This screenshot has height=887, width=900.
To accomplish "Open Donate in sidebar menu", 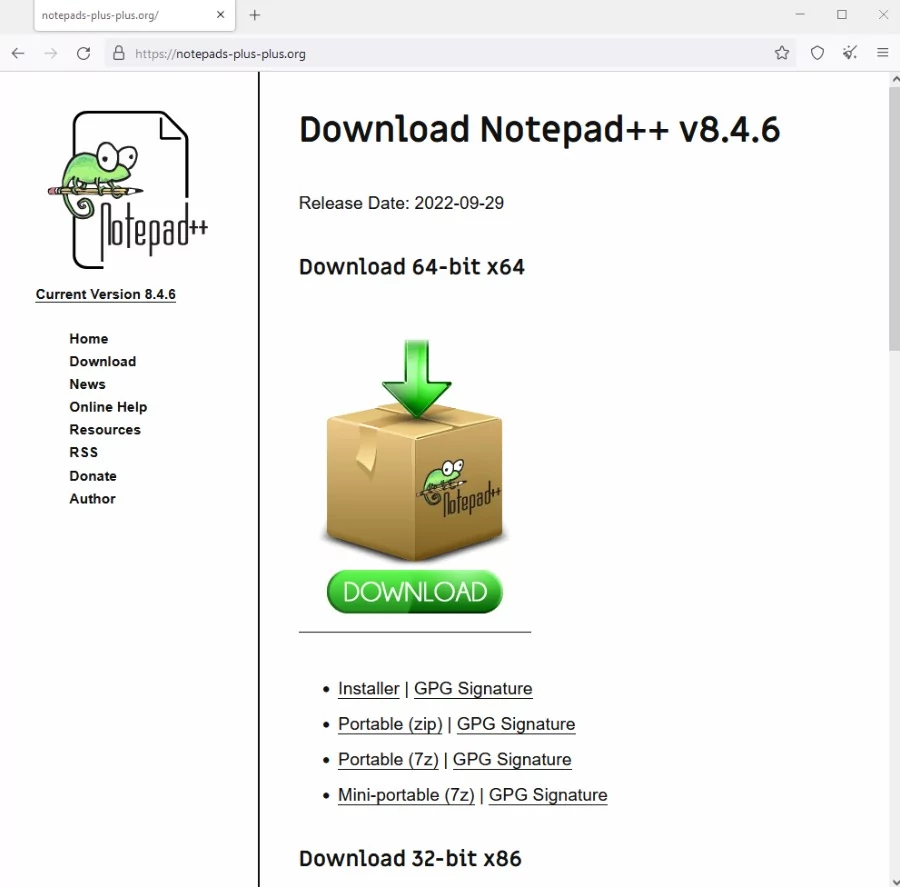I will click(93, 476).
